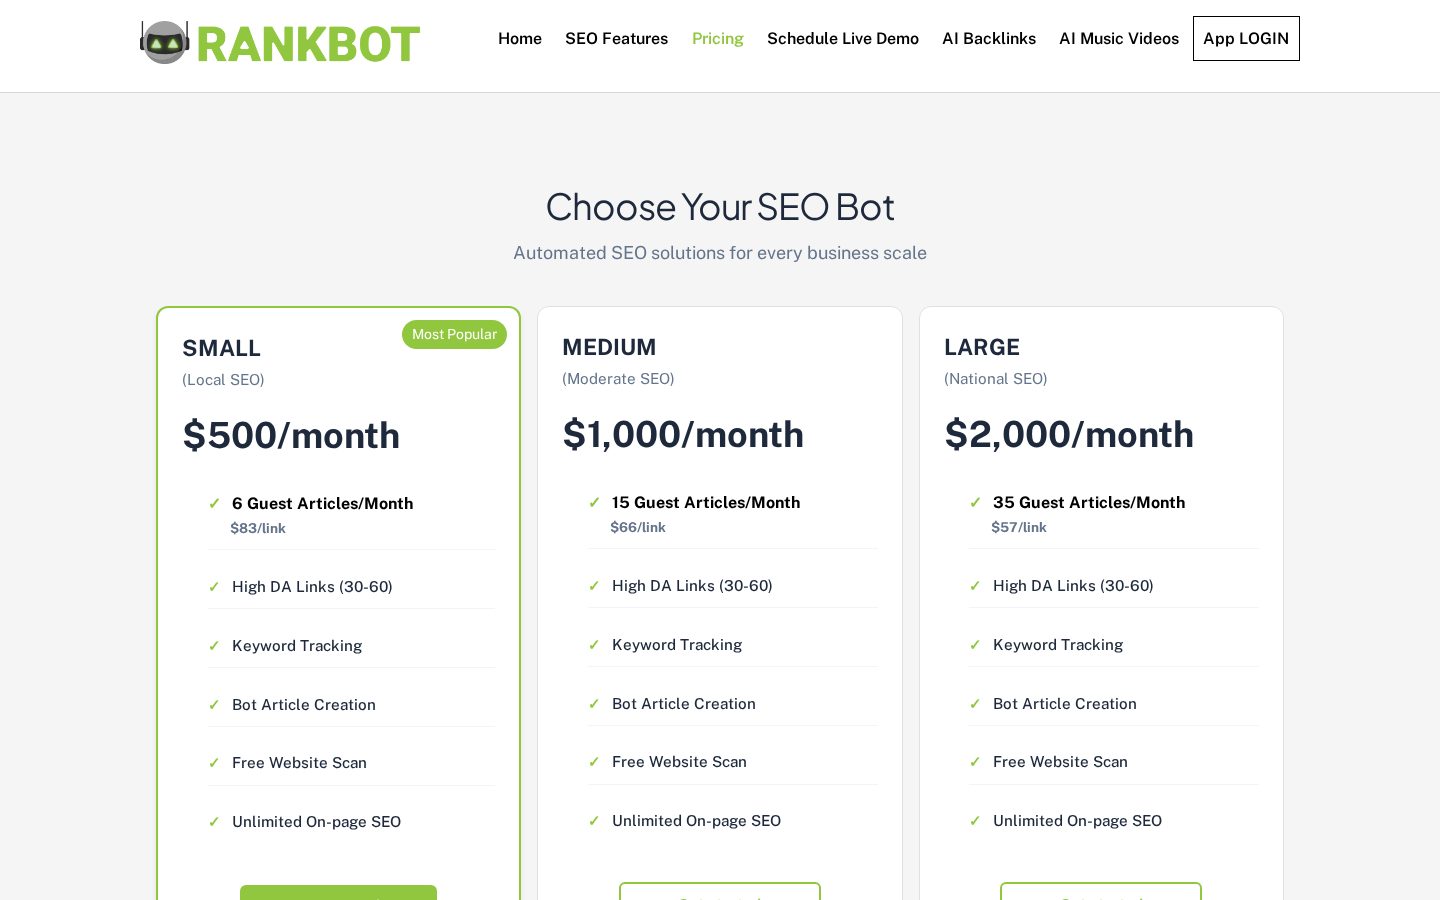Click checkmark beside Free Website Scan in LARGE plan
The image size is (1440, 900).
click(x=975, y=761)
